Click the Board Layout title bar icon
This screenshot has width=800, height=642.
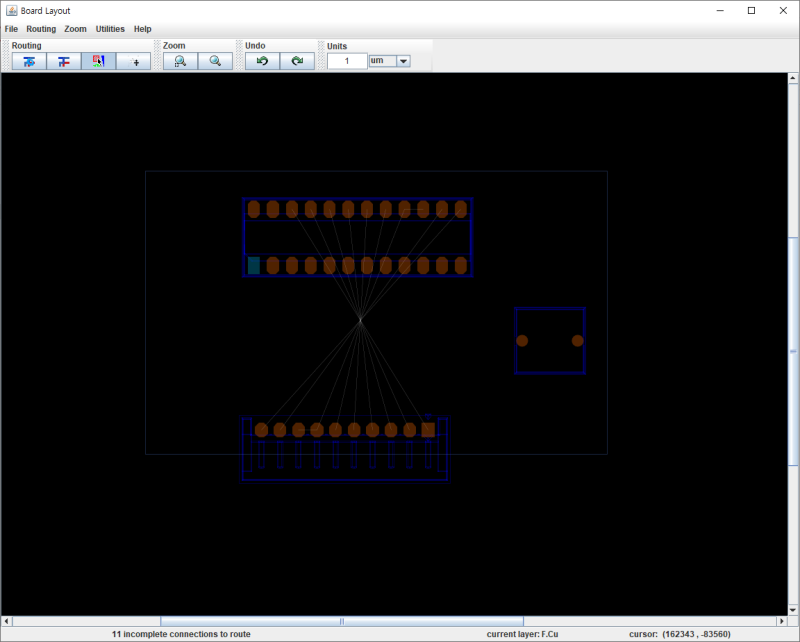[x=10, y=10]
